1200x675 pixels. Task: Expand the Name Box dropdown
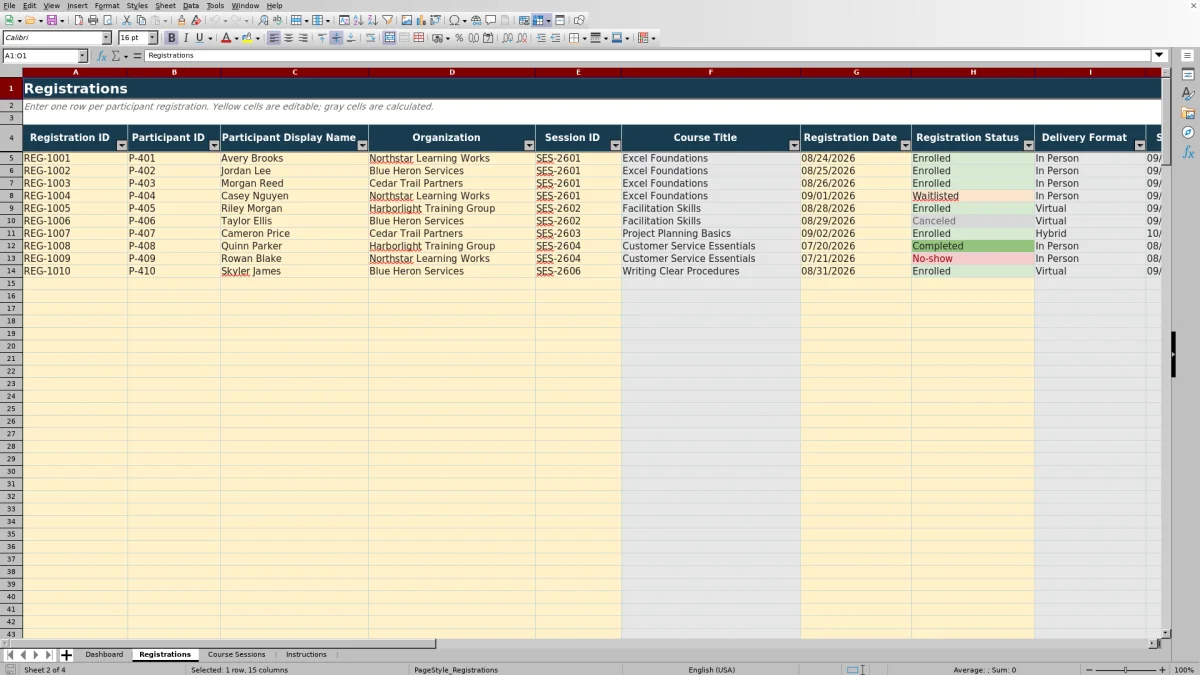[x=82, y=56]
